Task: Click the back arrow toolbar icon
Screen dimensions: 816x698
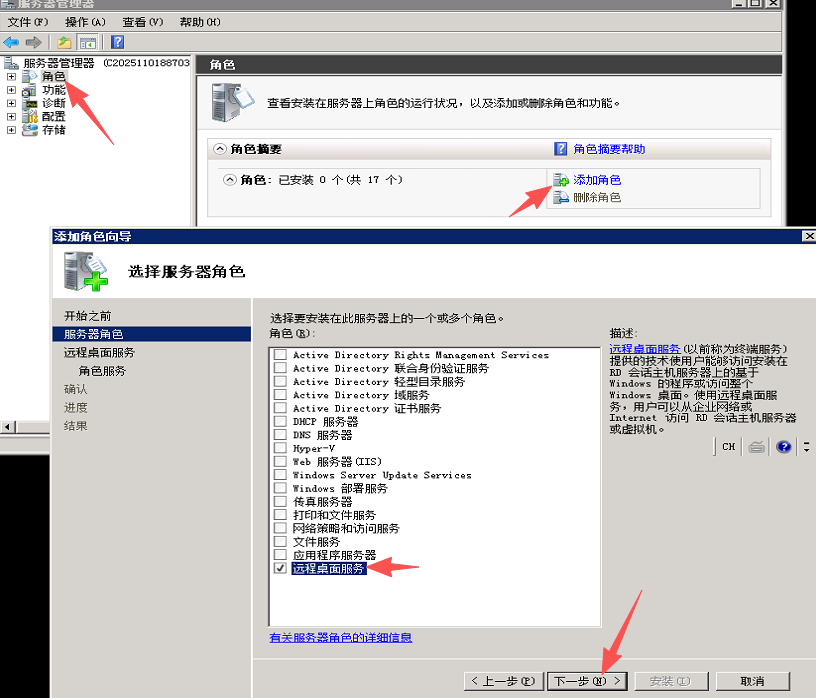Action: (11, 42)
